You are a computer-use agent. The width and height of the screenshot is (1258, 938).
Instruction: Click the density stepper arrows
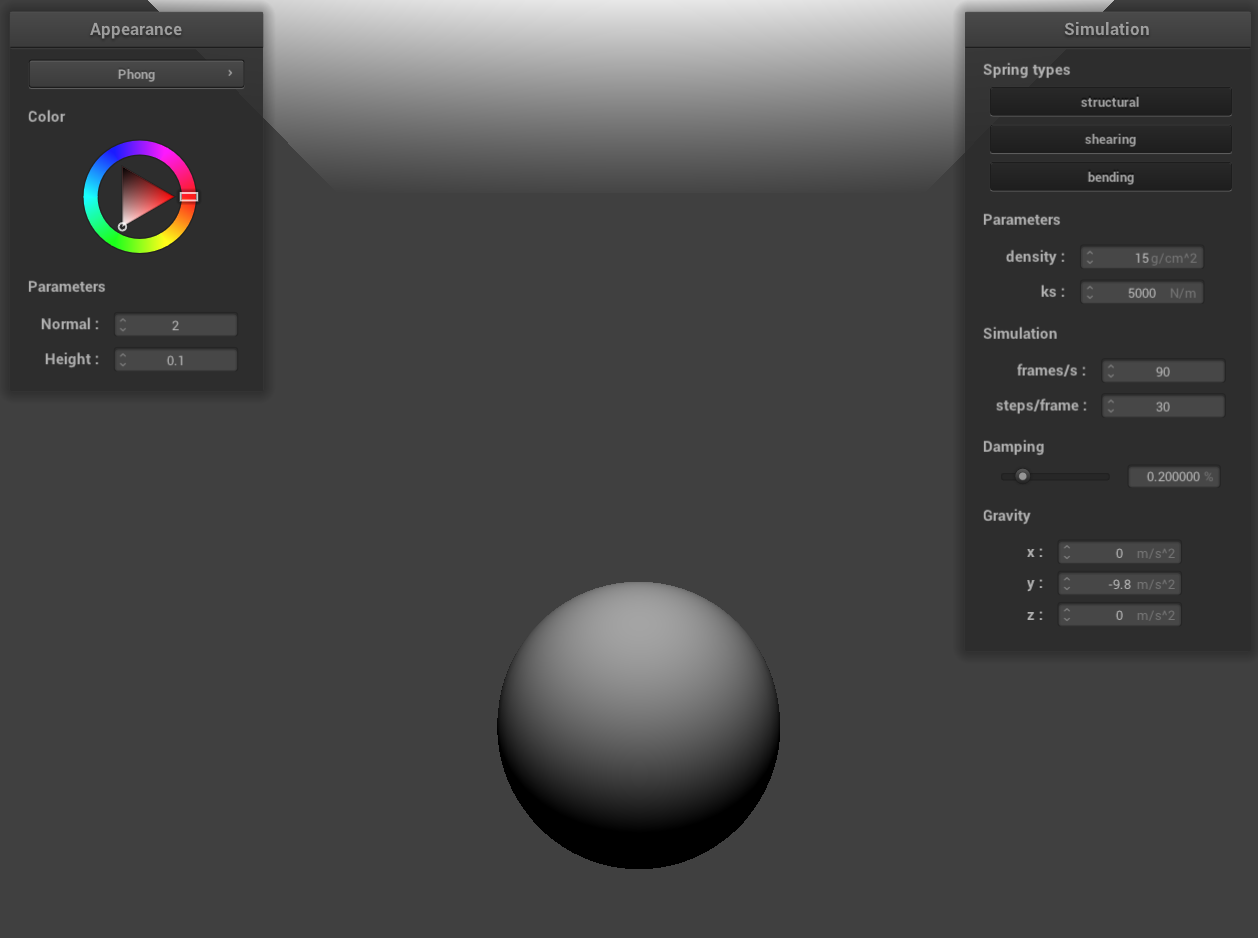point(1089,258)
